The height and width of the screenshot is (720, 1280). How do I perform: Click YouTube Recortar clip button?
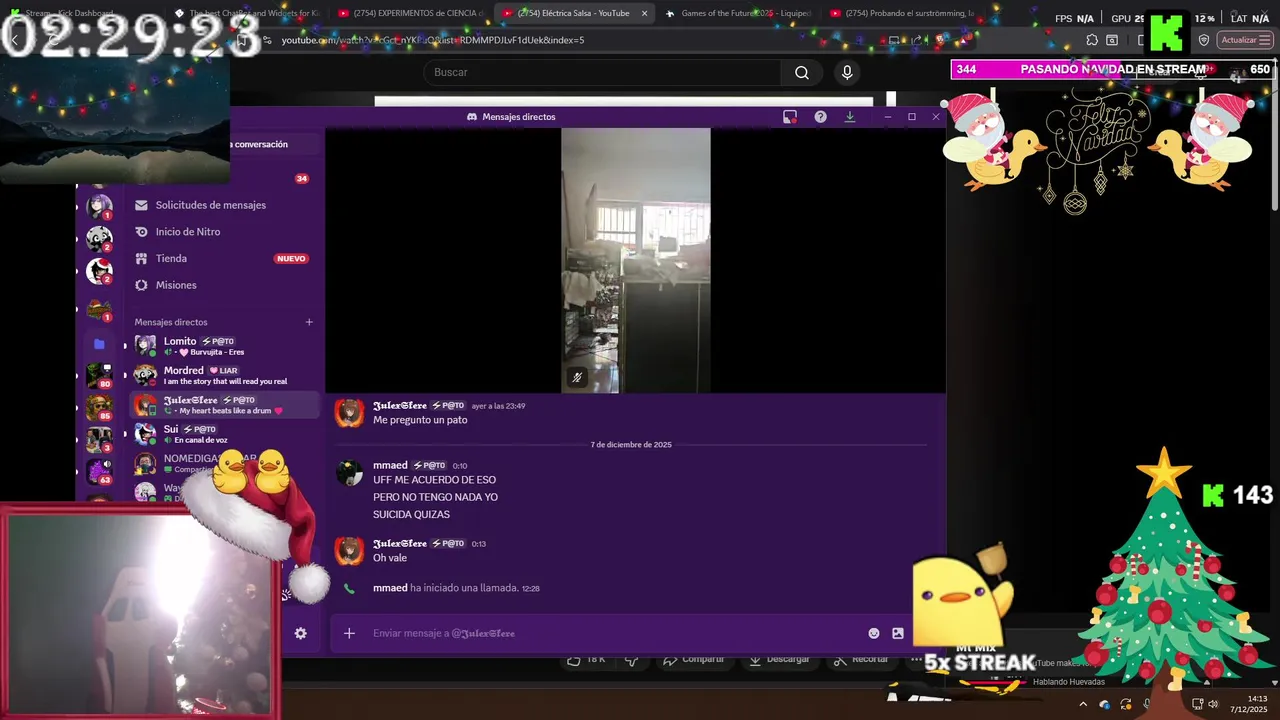[861, 659]
